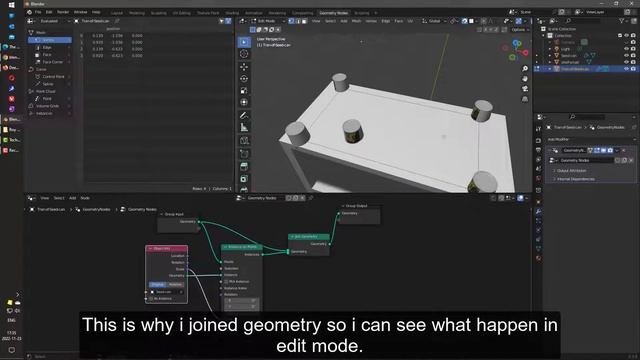
Task: Open the outliner filter dropdown
Action: tap(623, 21)
